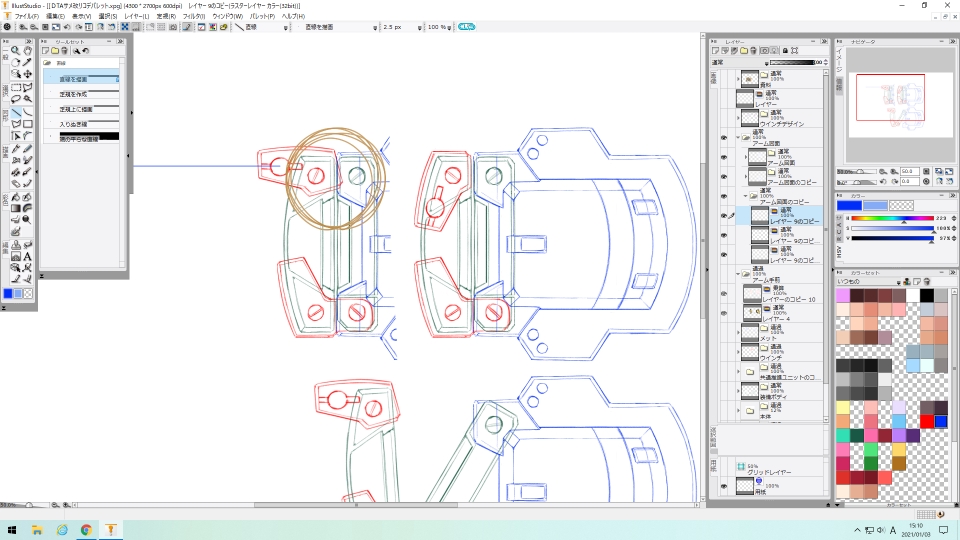Hide the selected レイヤー 9のコピー layer
960x540 pixels.
(x=724, y=216)
